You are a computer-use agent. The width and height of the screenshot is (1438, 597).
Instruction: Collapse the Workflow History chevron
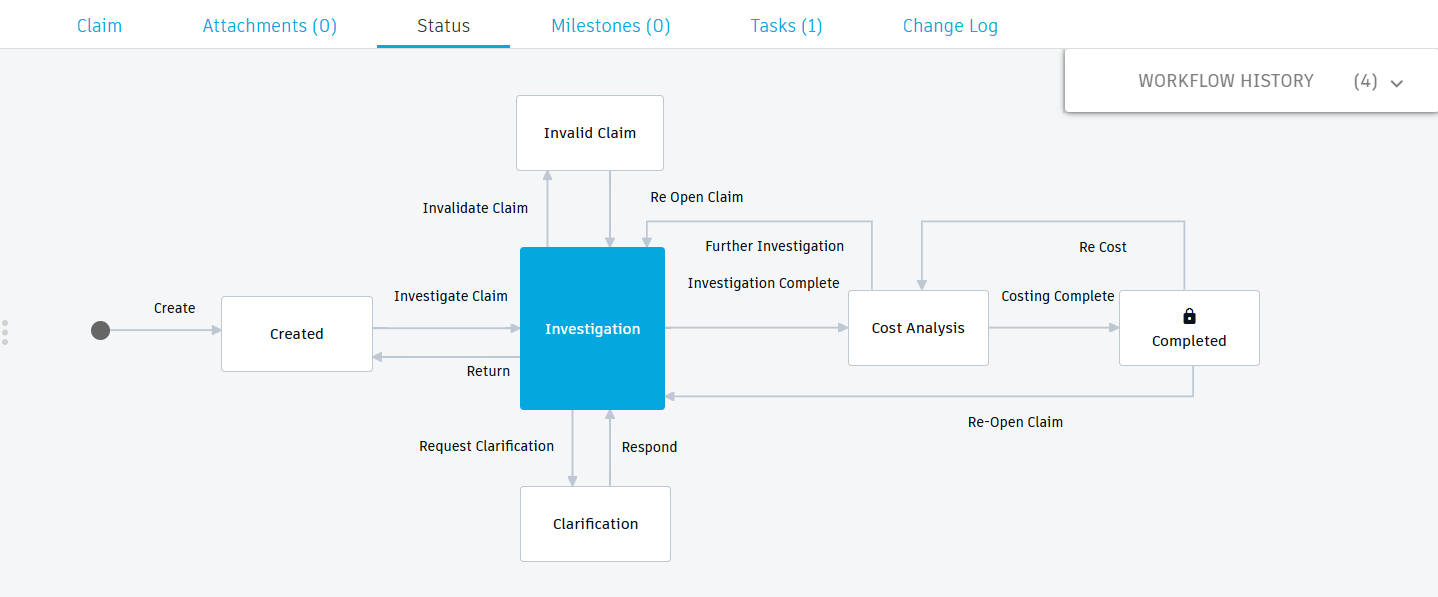pos(1396,84)
